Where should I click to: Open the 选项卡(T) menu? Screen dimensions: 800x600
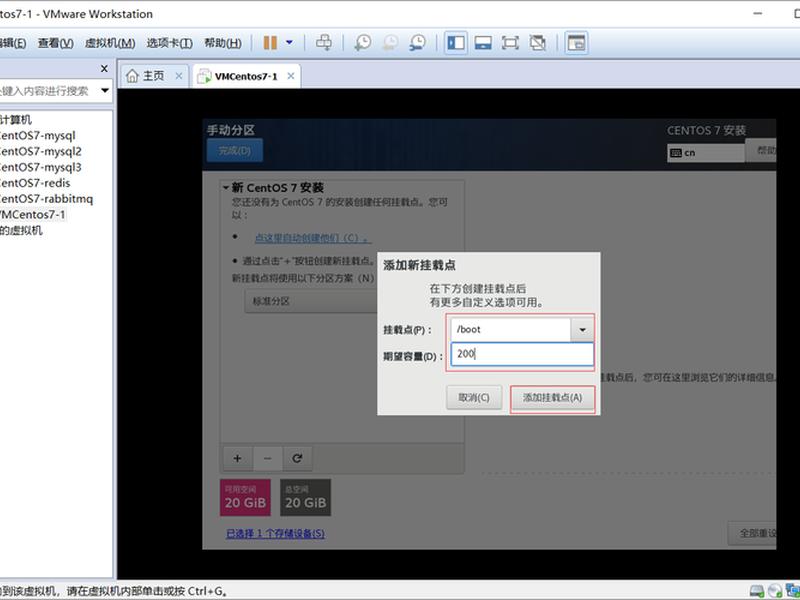click(x=169, y=43)
